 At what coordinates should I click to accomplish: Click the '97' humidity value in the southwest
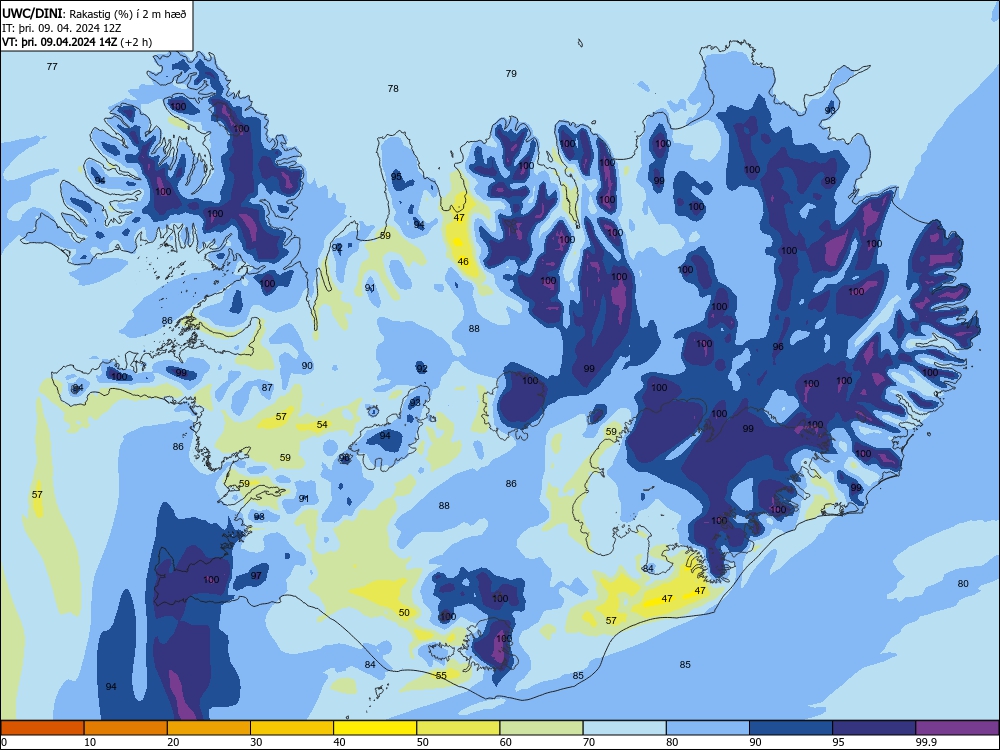[256, 575]
